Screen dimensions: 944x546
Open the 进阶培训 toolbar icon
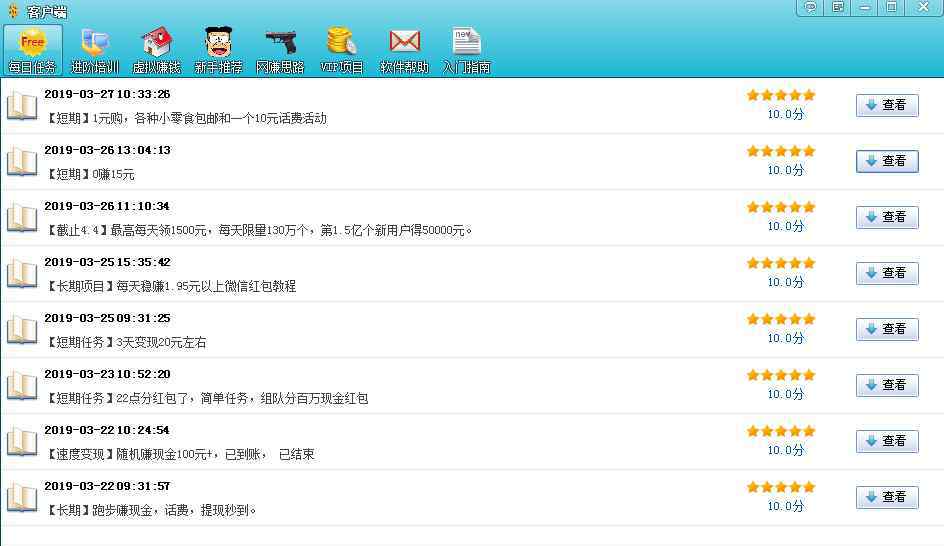[95, 51]
